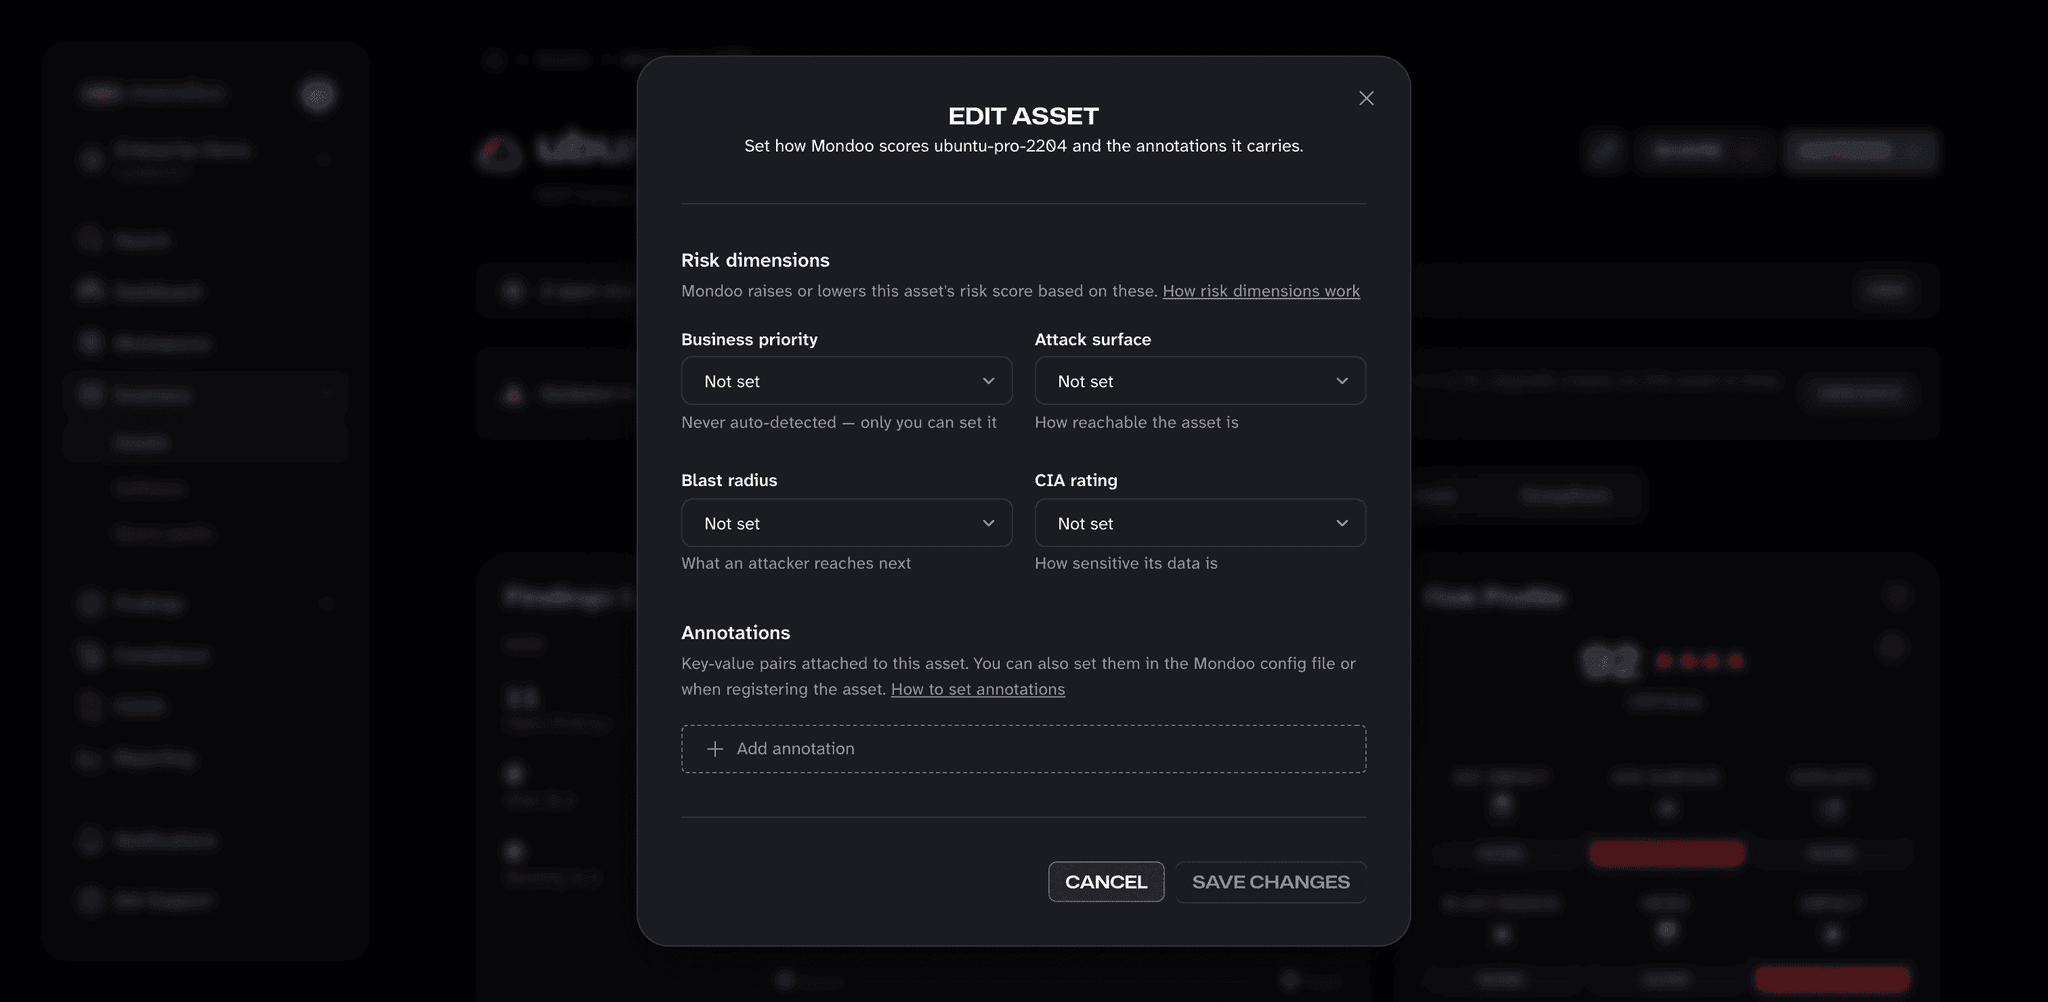Close the Edit Asset dialog with X
This screenshot has width=2048, height=1002.
click(1366, 98)
